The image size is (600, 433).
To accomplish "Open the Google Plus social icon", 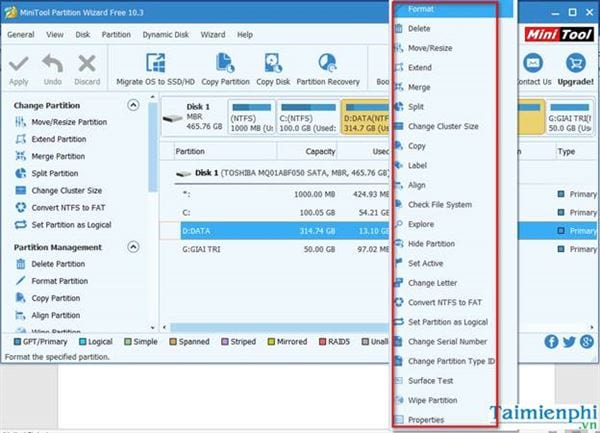I will pyautogui.click(x=587, y=342).
